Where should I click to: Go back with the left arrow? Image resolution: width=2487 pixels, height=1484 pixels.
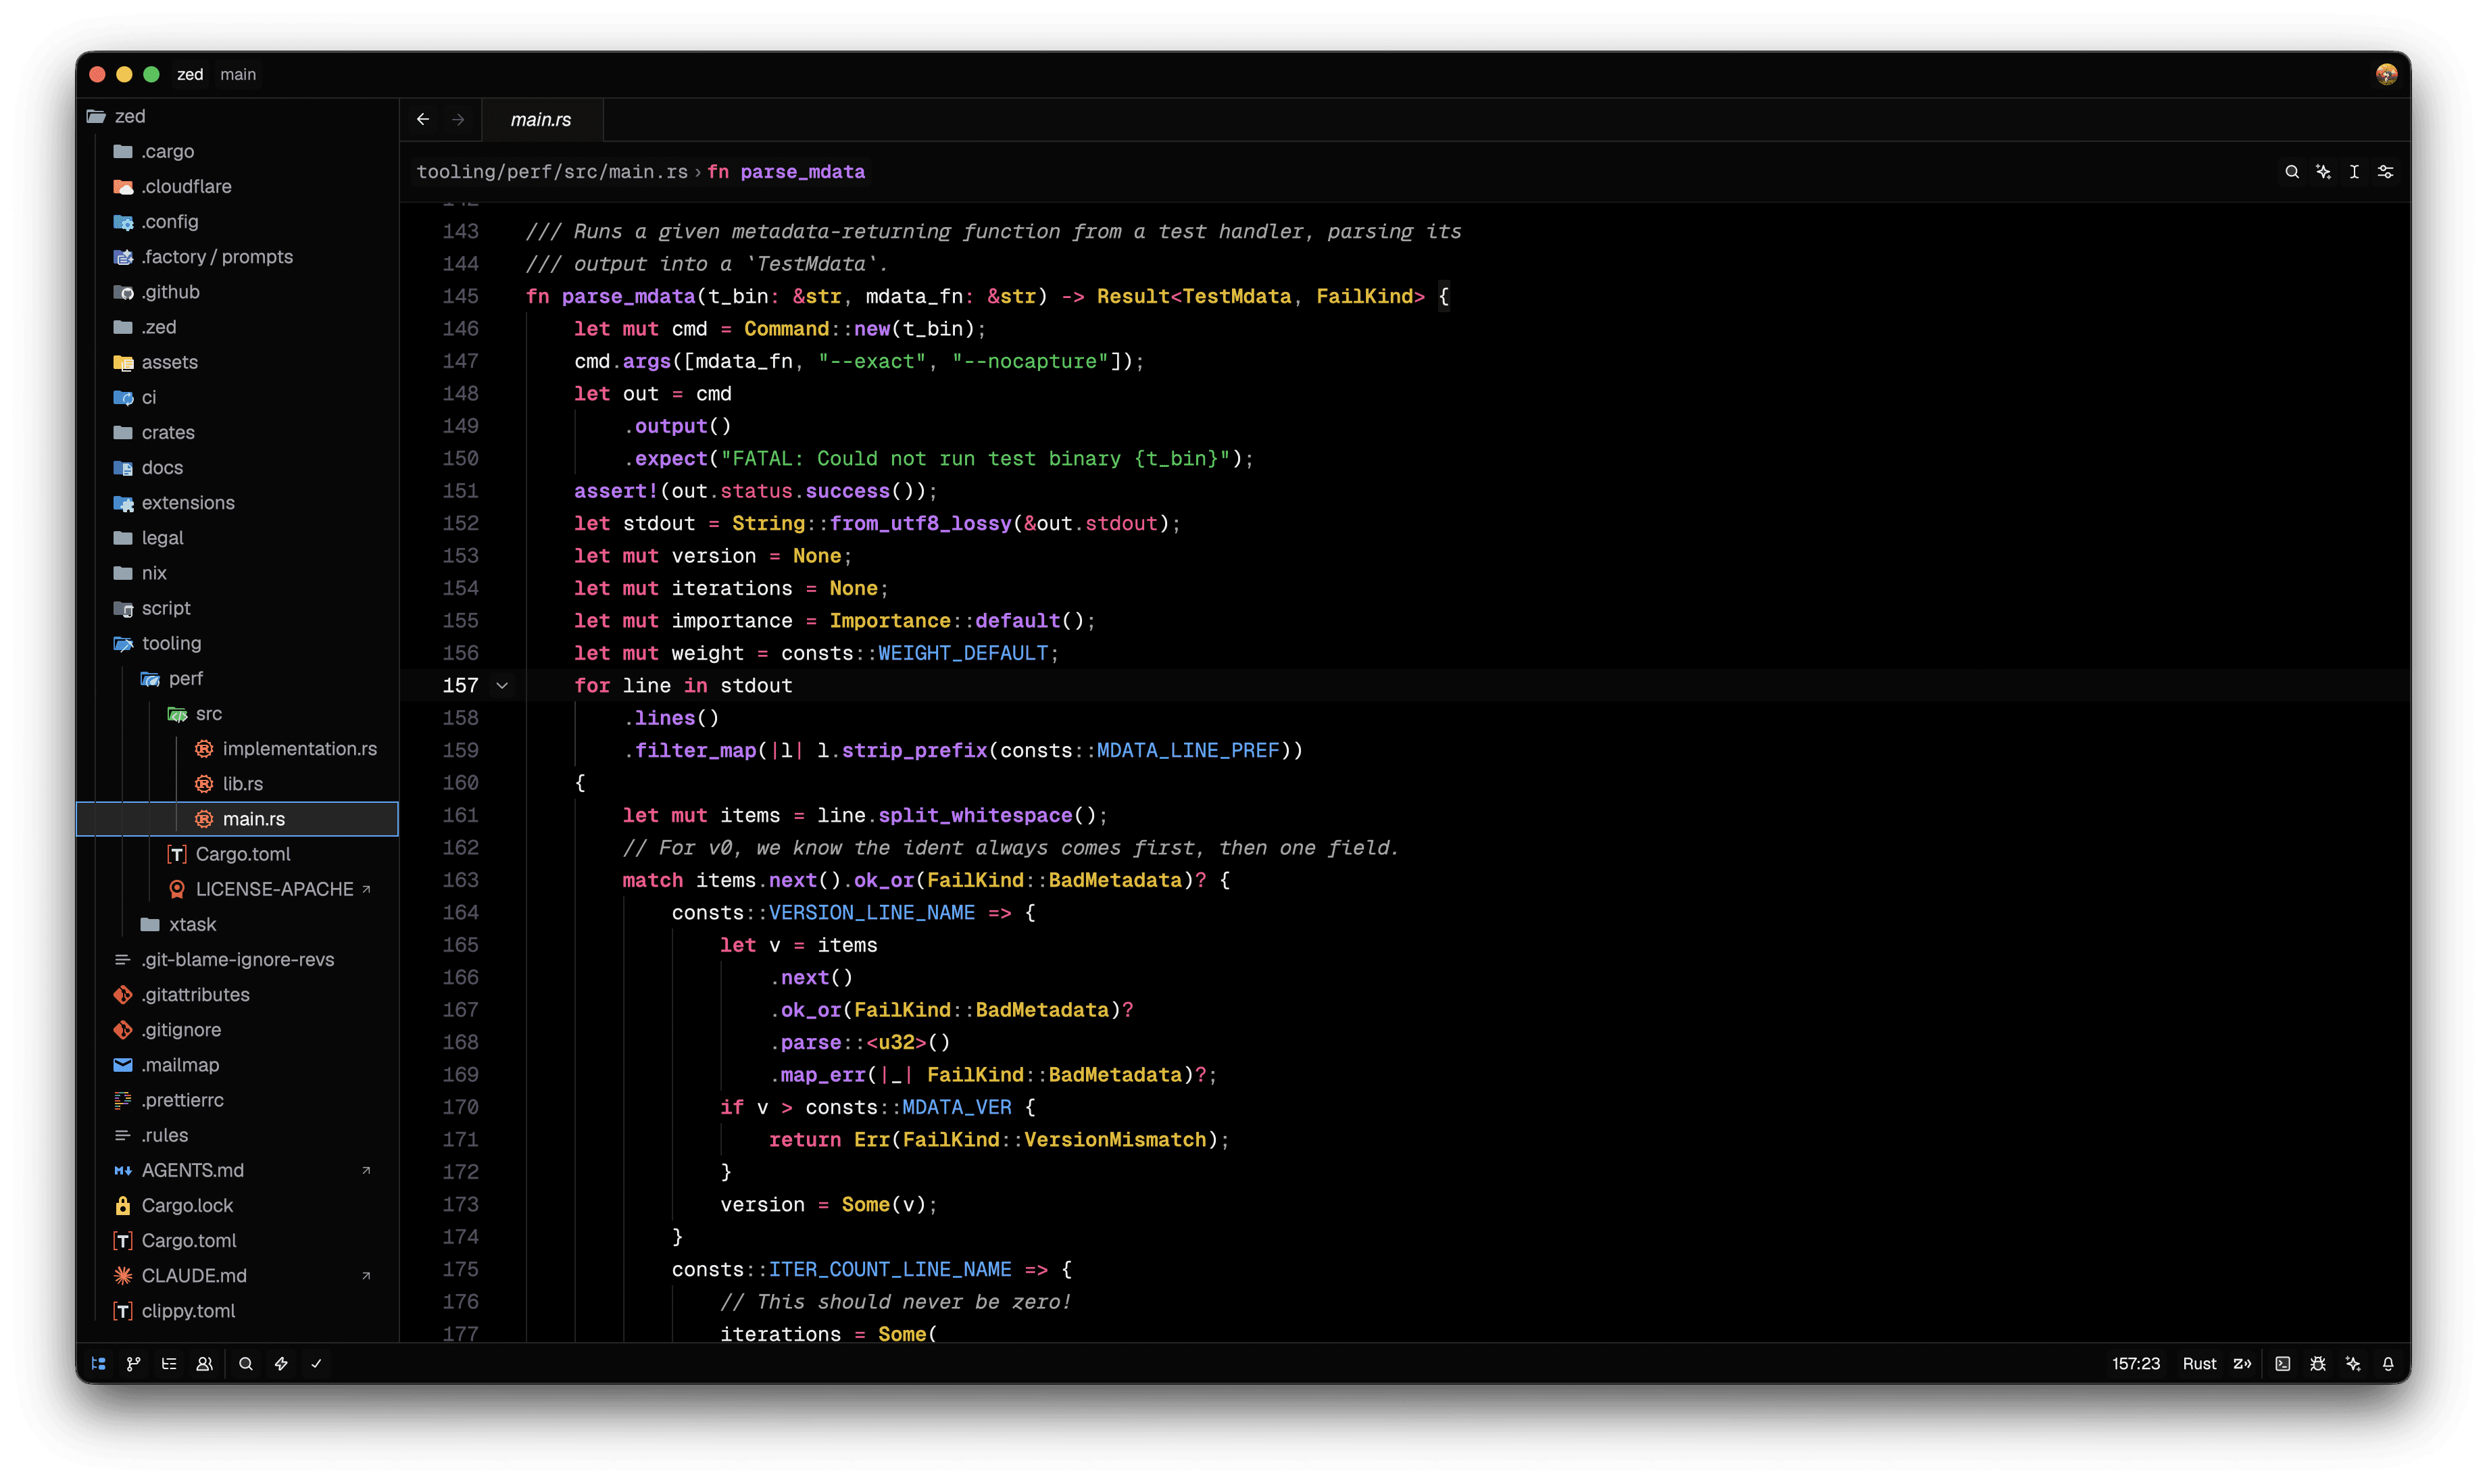(423, 119)
